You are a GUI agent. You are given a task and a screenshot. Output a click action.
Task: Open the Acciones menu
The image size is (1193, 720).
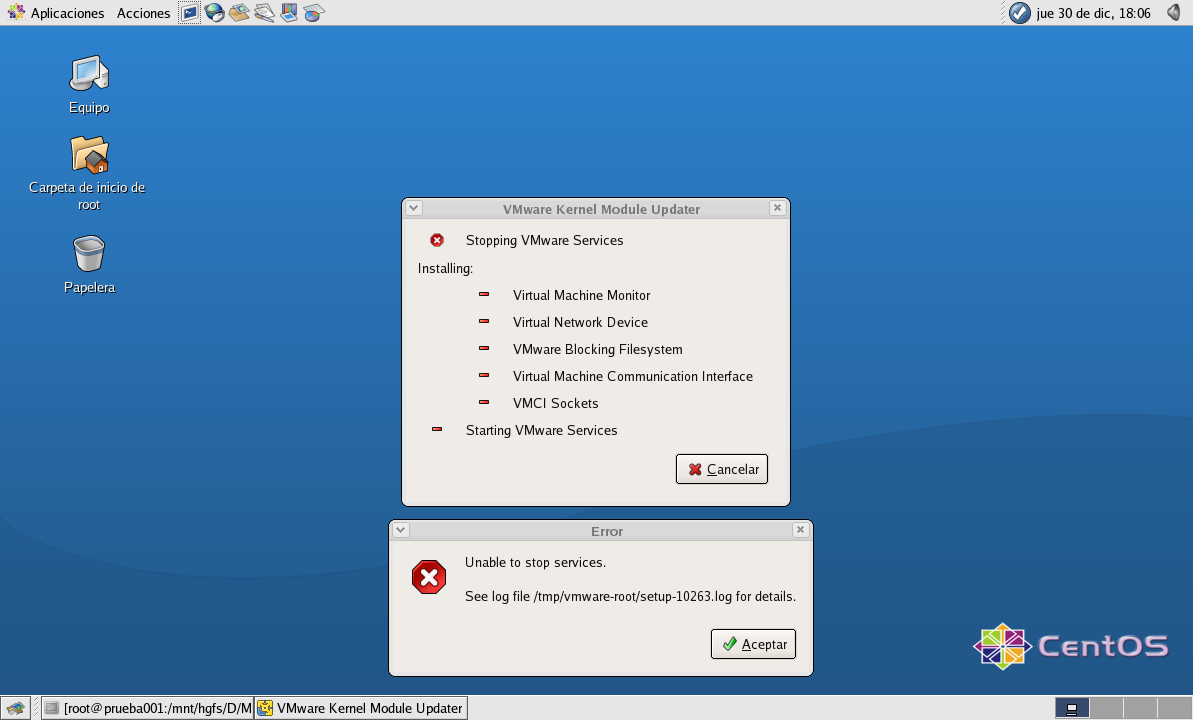pos(143,13)
